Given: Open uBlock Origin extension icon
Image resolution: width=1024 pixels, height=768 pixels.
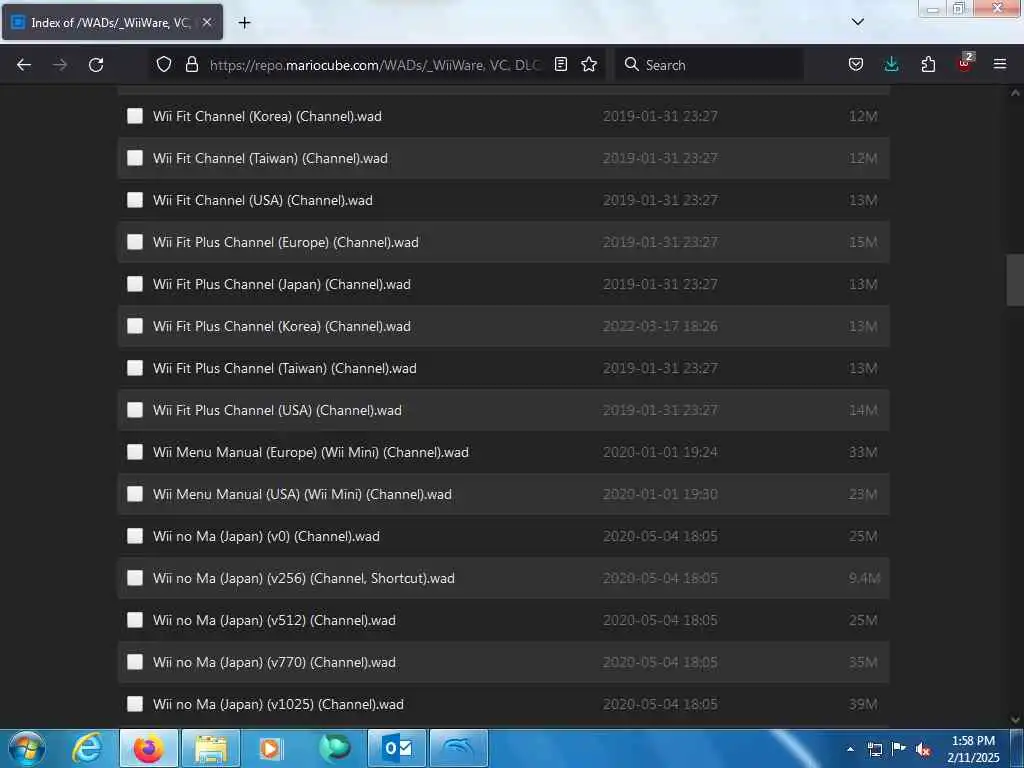Looking at the screenshot, I should tap(965, 63).
